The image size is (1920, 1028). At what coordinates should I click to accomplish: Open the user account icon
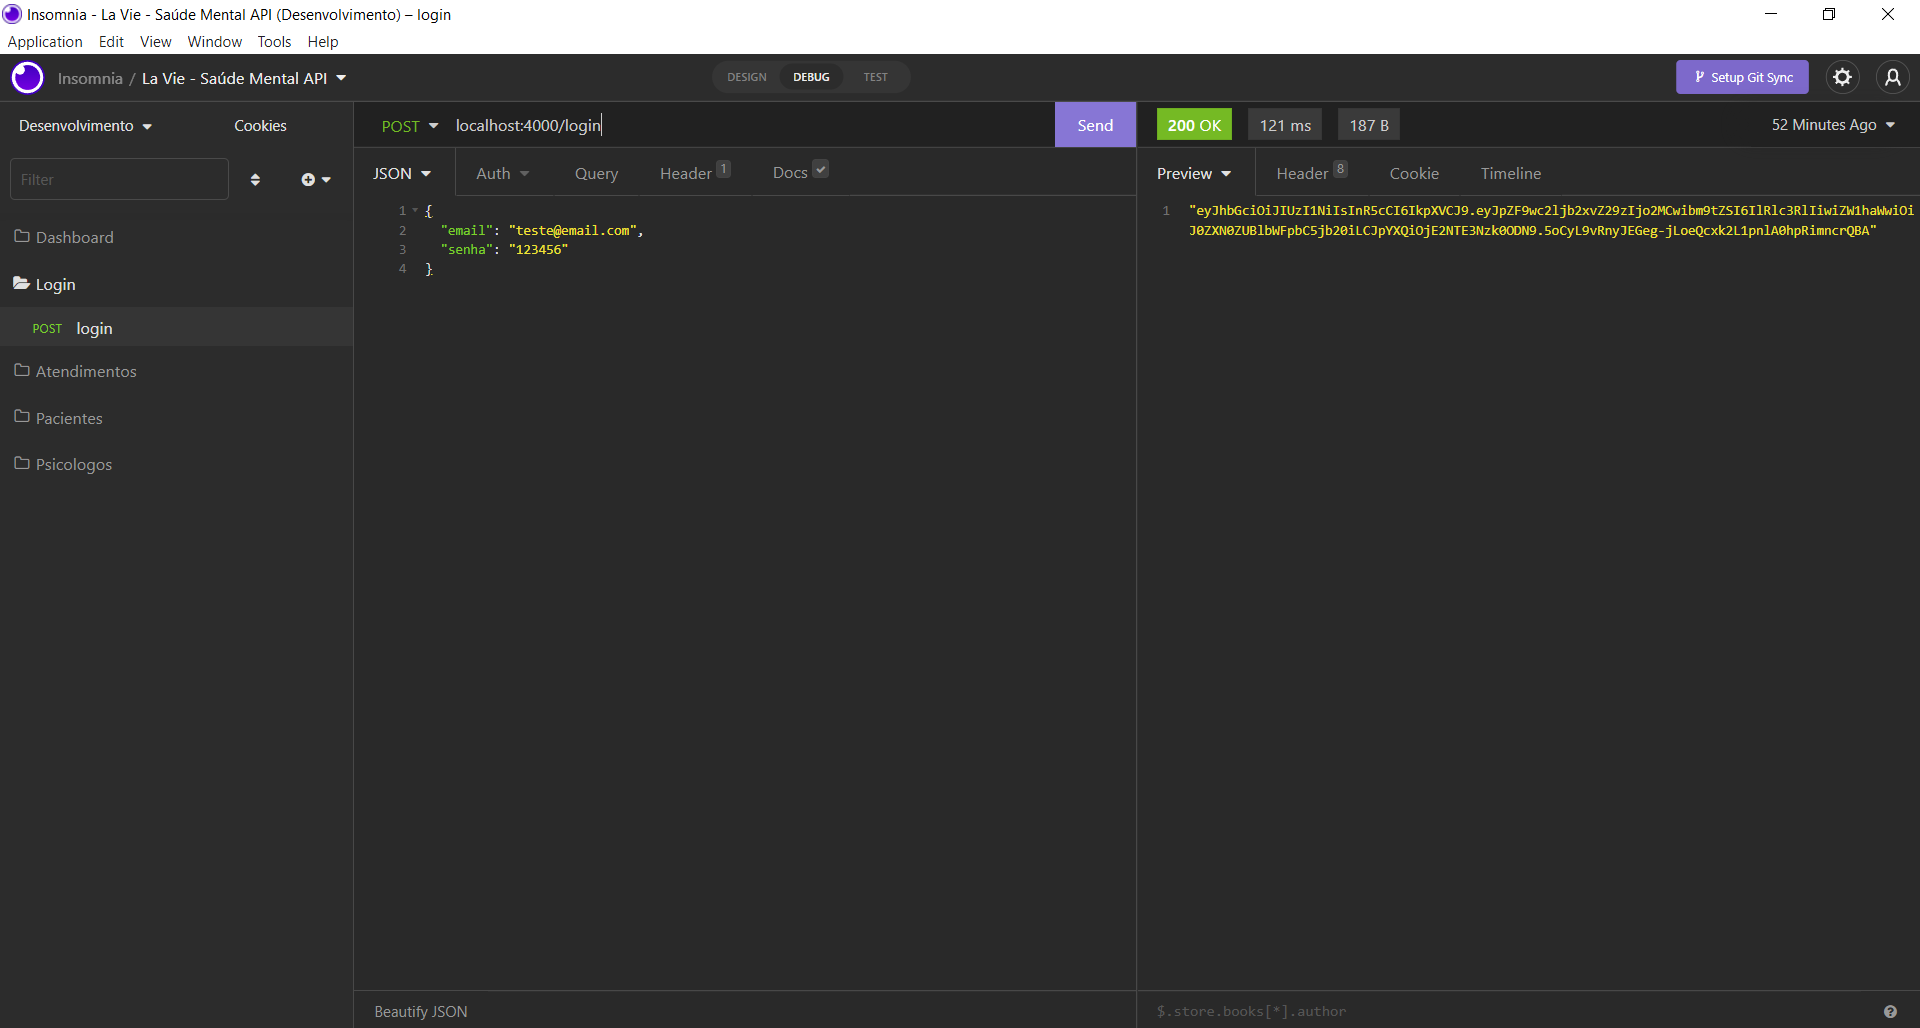(1892, 77)
